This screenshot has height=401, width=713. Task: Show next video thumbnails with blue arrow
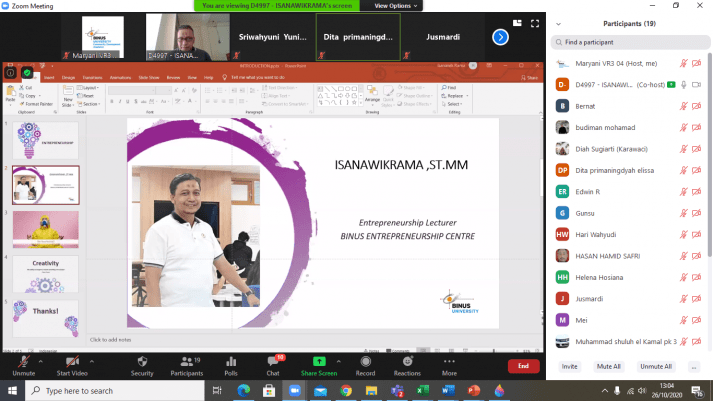point(500,37)
